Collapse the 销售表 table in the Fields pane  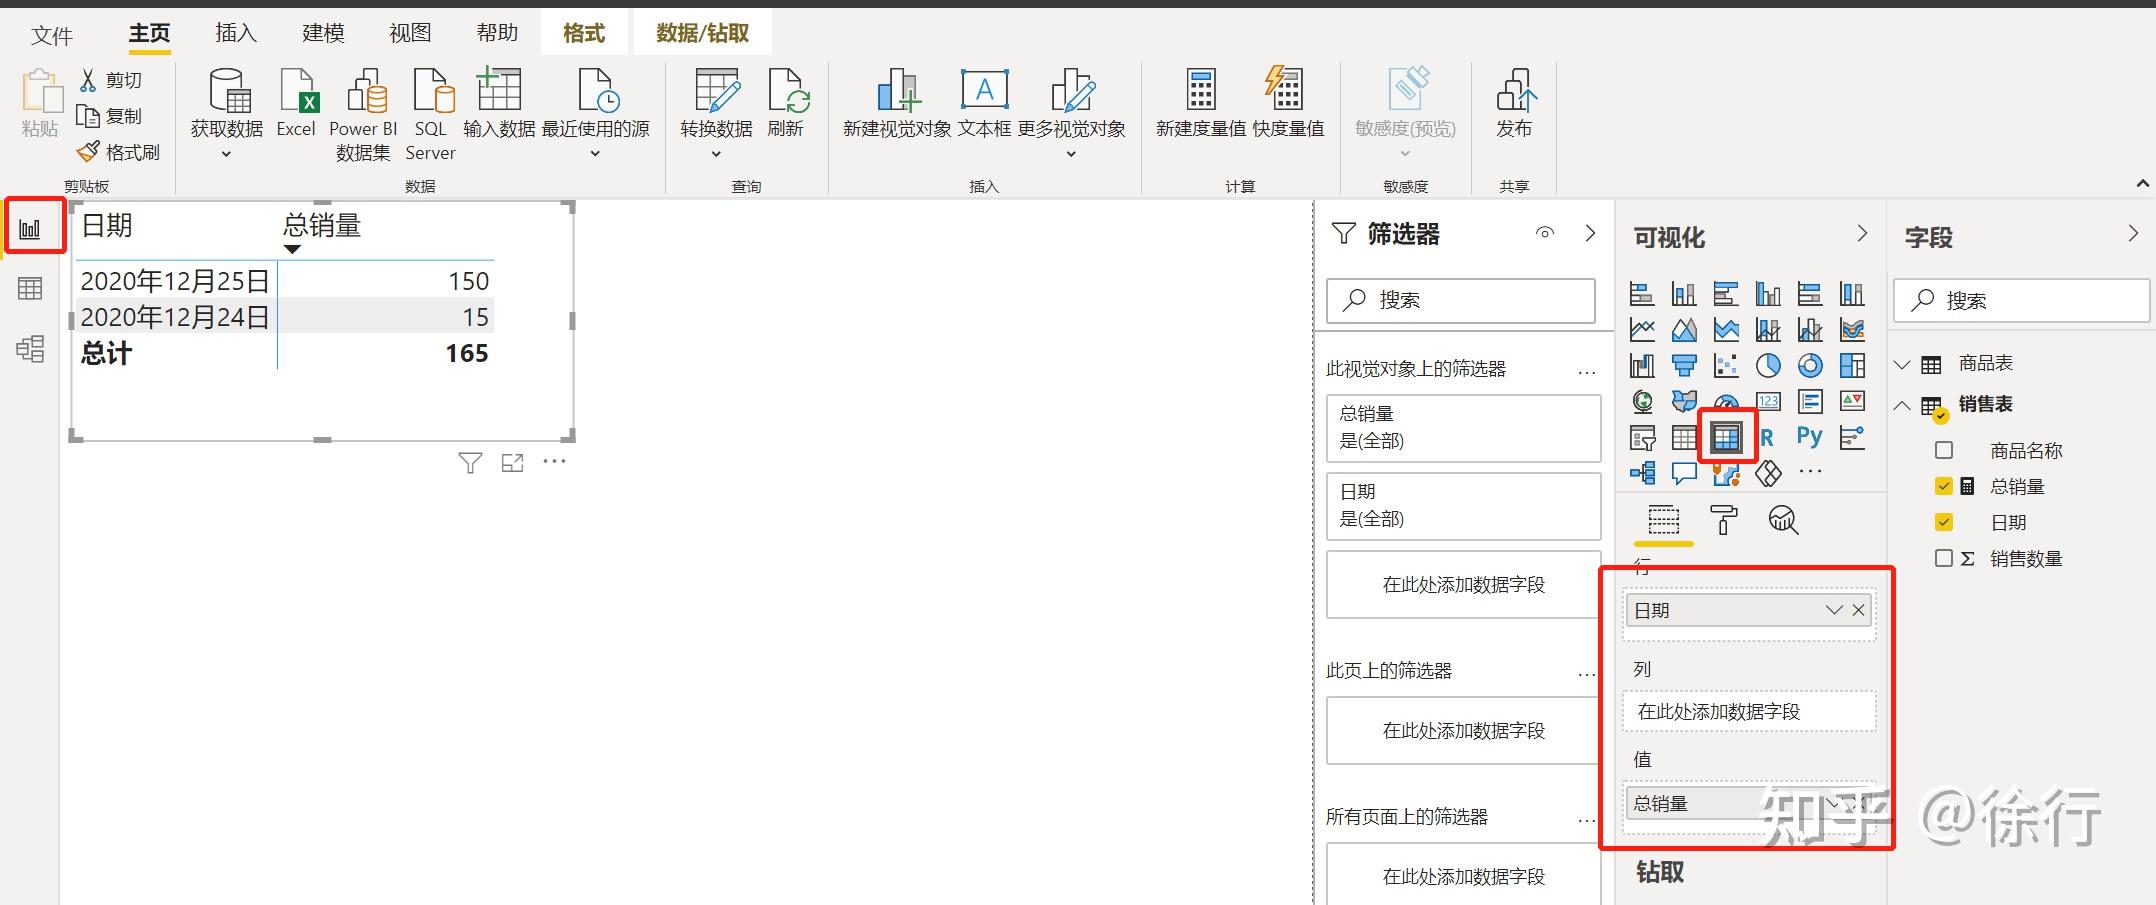point(1903,405)
